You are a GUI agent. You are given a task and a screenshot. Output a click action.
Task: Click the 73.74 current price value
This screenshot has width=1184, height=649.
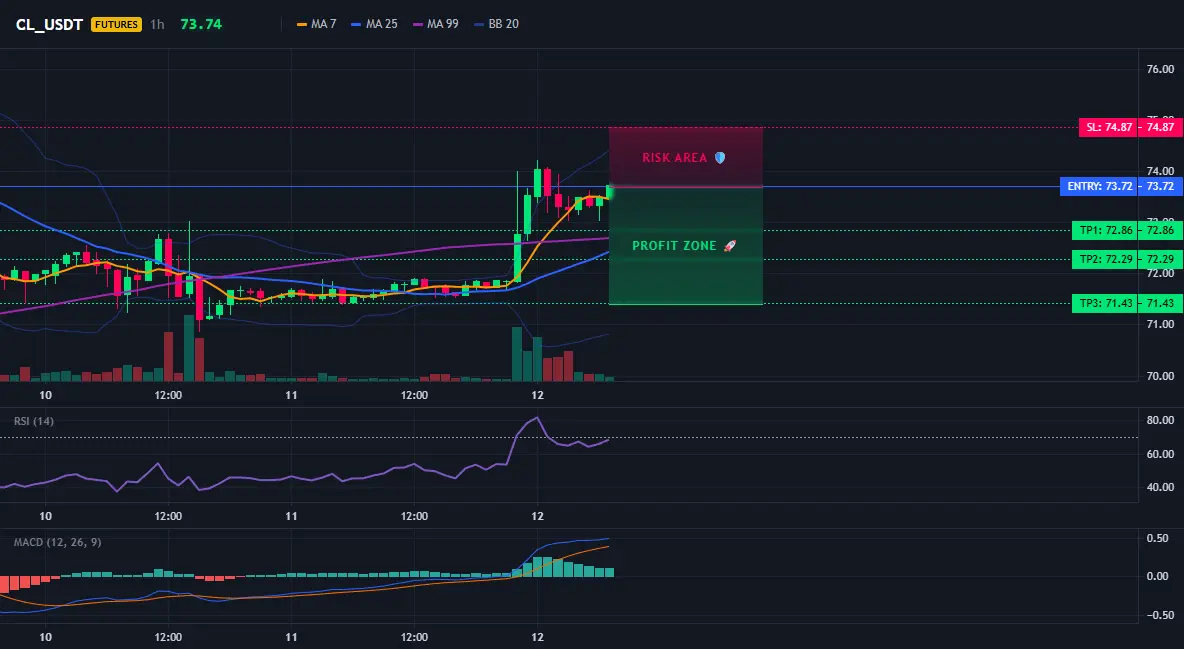[x=201, y=24]
